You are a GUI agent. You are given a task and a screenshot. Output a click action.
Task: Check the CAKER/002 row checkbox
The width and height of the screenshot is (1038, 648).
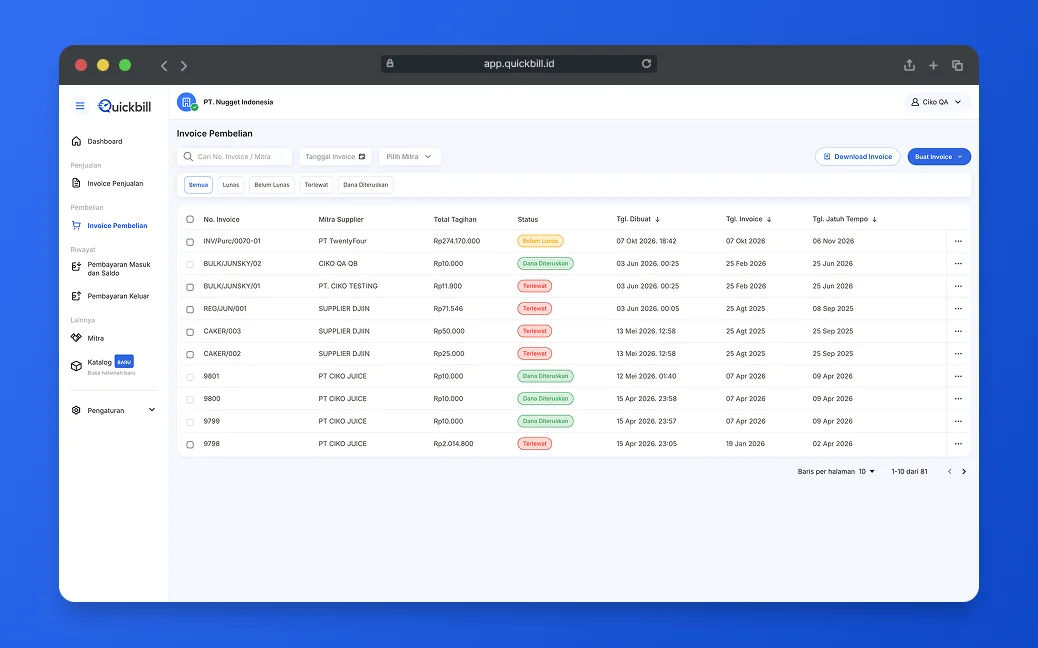coord(190,354)
